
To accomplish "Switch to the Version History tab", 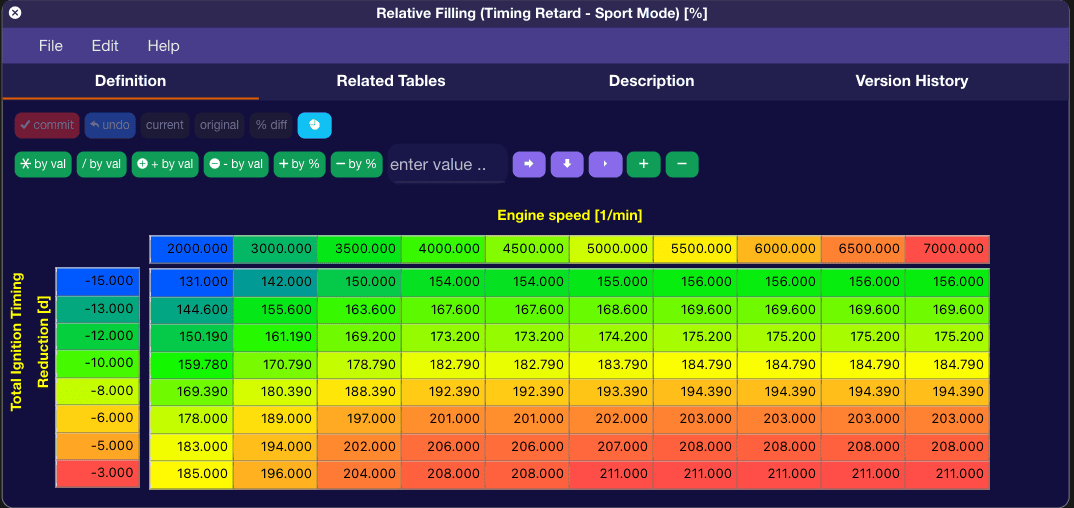I will pos(912,81).
